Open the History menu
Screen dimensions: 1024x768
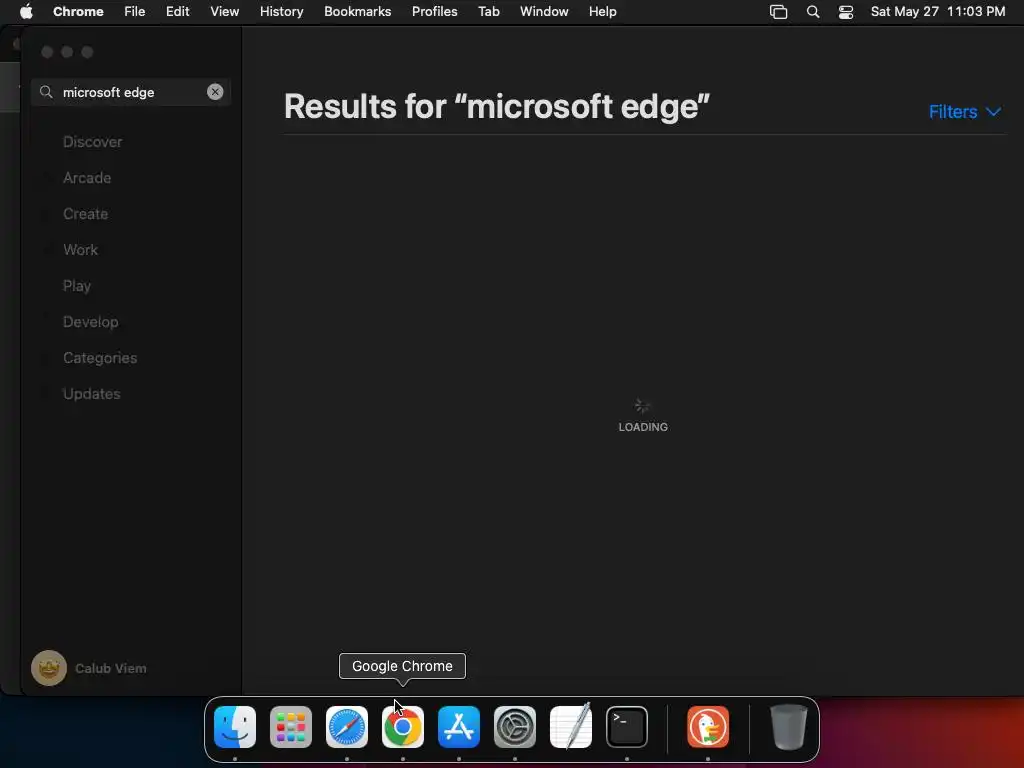pos(281,12)
